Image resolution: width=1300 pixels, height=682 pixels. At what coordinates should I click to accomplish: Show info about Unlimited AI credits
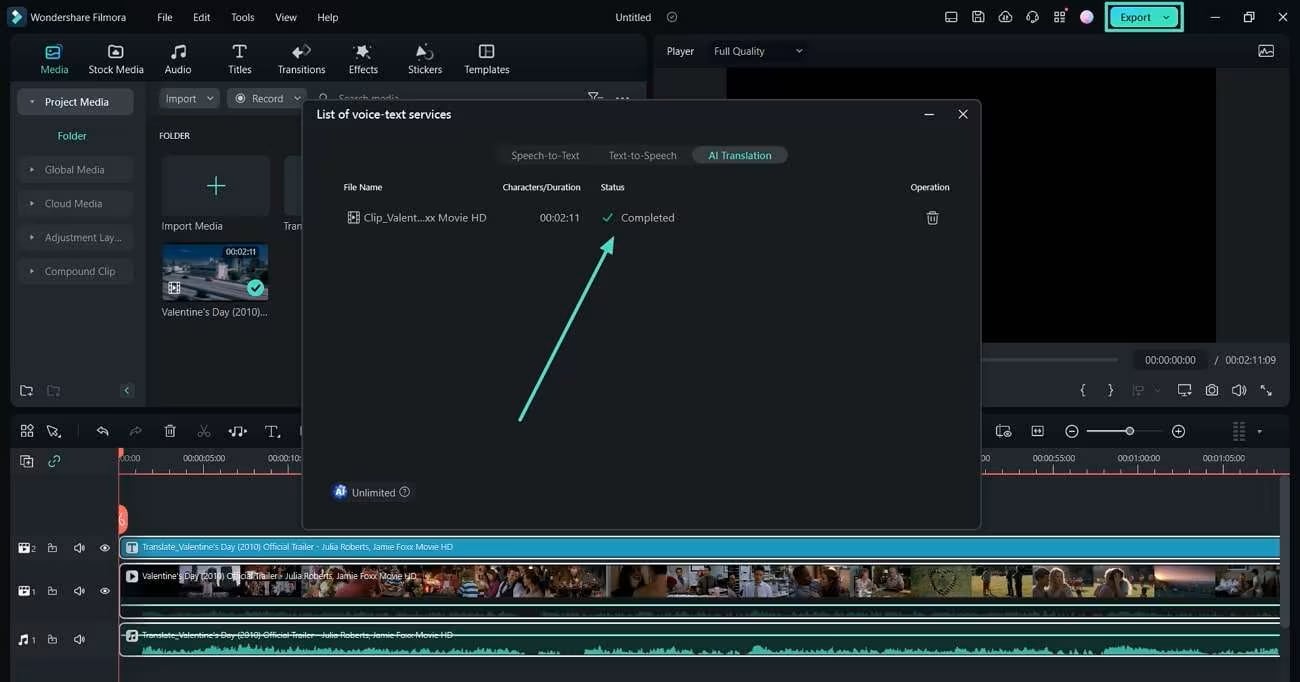tap(405, 492)
